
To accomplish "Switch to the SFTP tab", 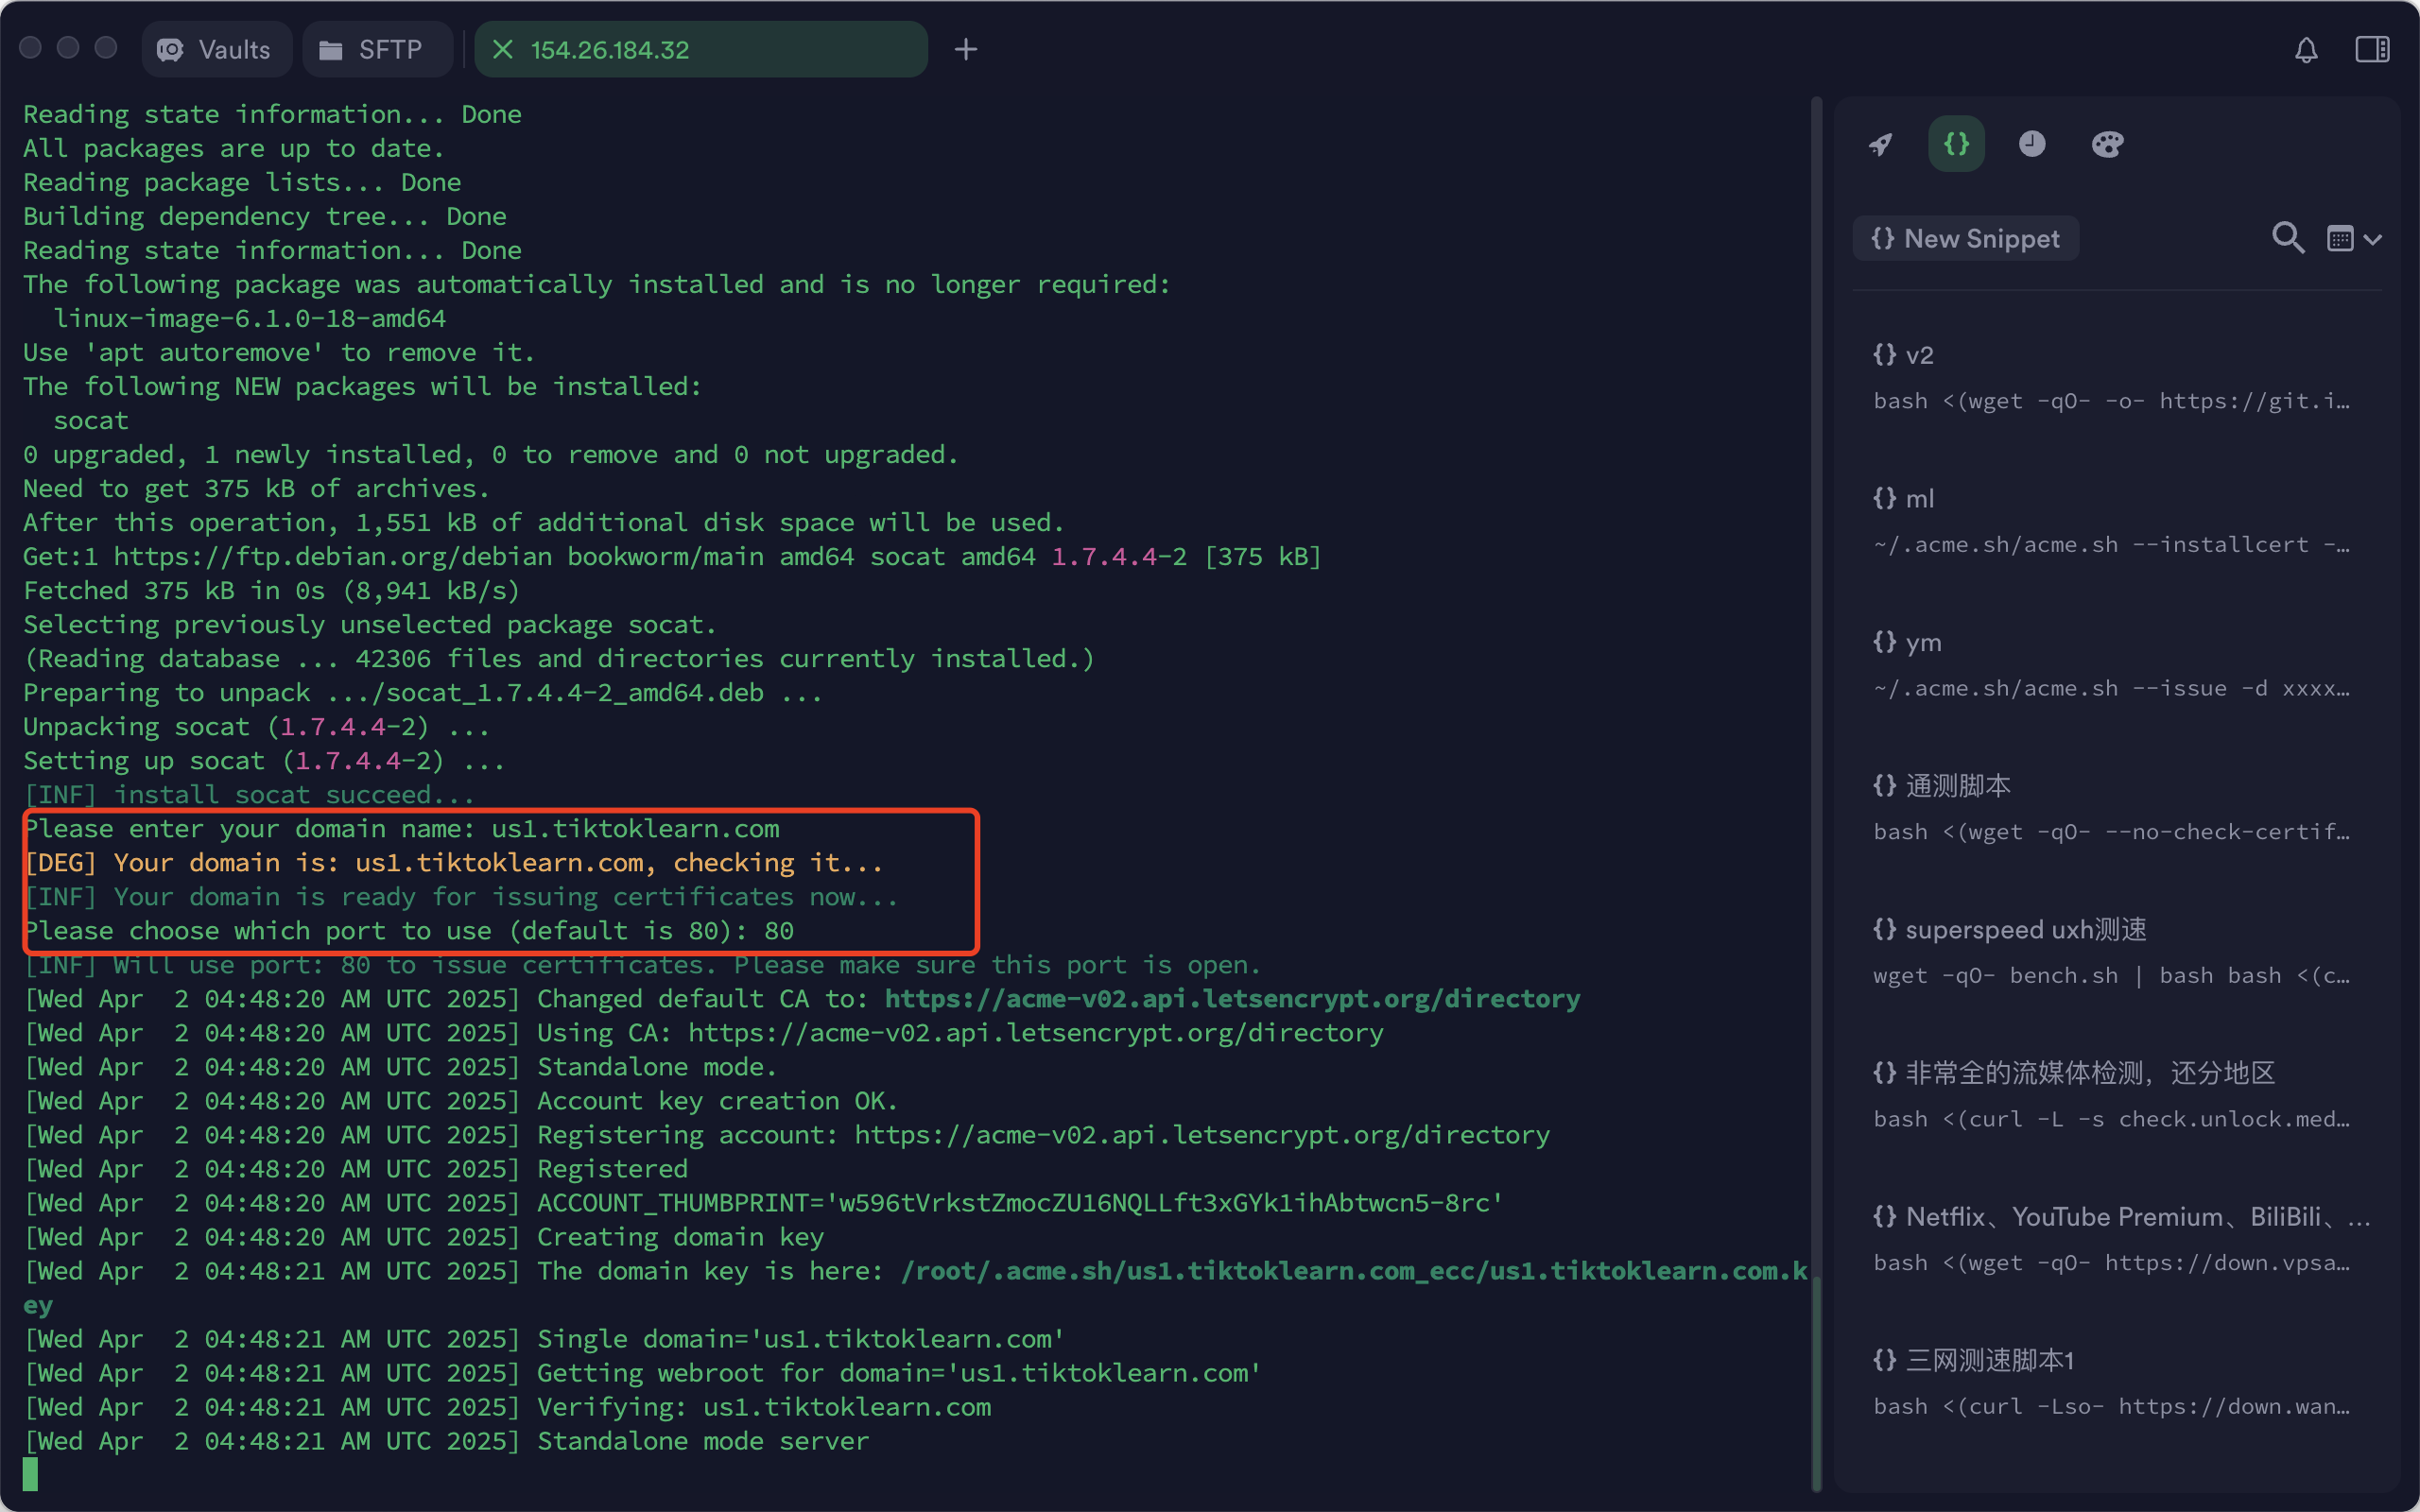I will click(372, 49).
